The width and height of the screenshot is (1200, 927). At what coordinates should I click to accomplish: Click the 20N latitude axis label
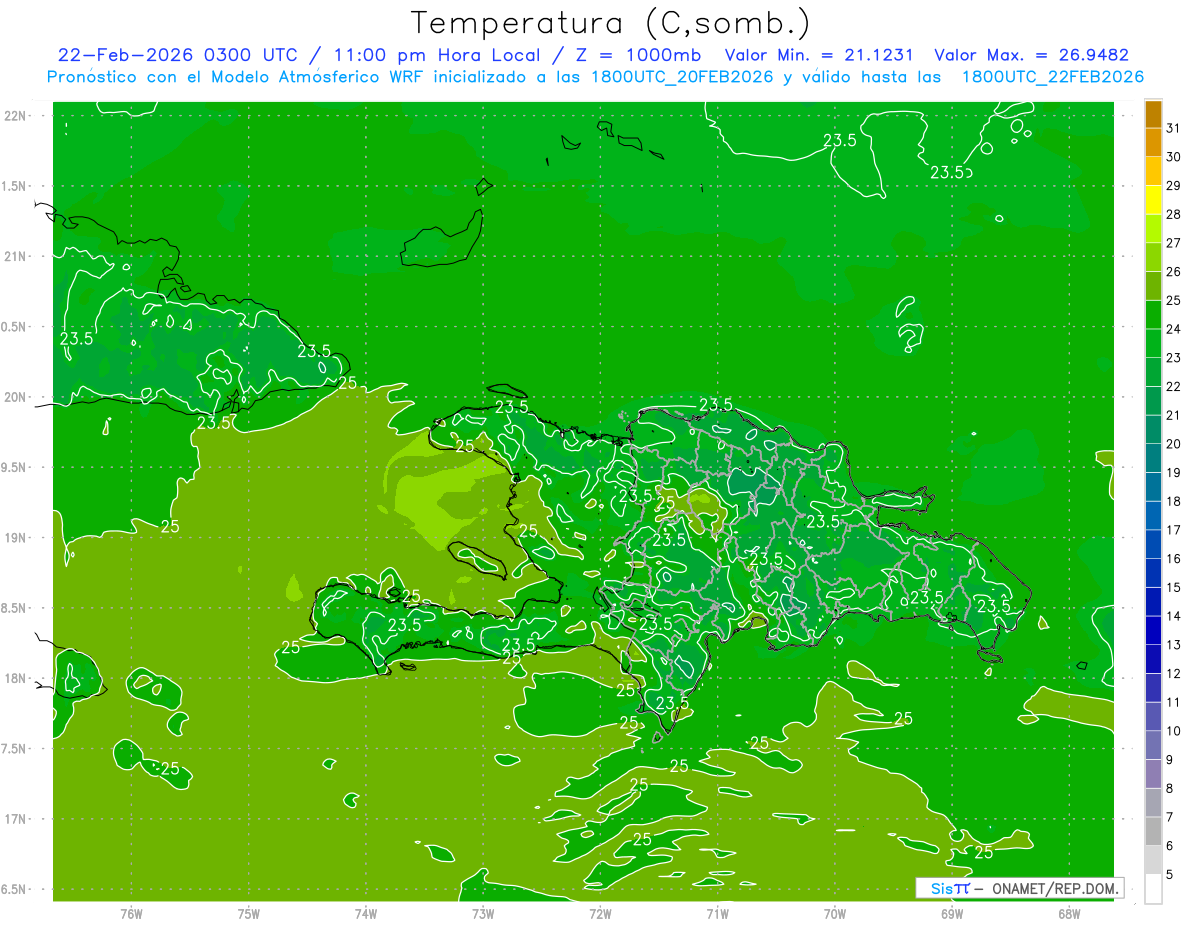(x=15, y=397)
